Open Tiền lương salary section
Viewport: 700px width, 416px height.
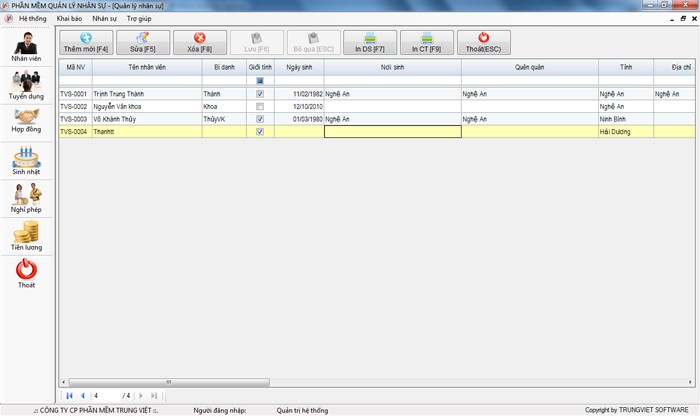click(27, 236)
